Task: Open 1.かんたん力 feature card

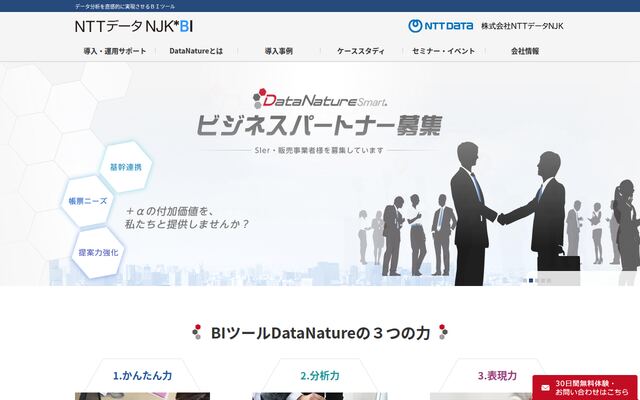Action: (x=142, y=376)
